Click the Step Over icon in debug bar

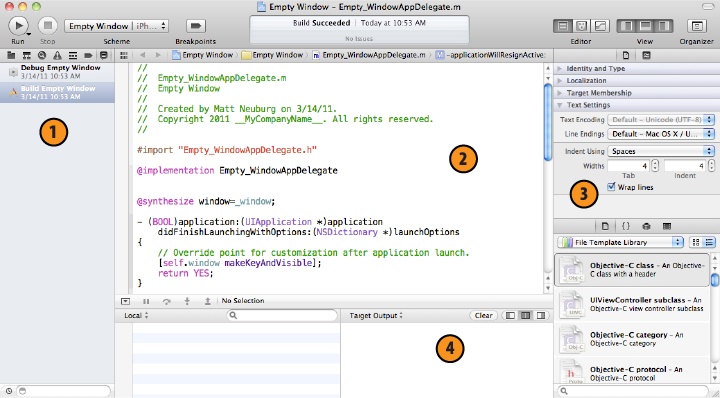pos(167,302)
